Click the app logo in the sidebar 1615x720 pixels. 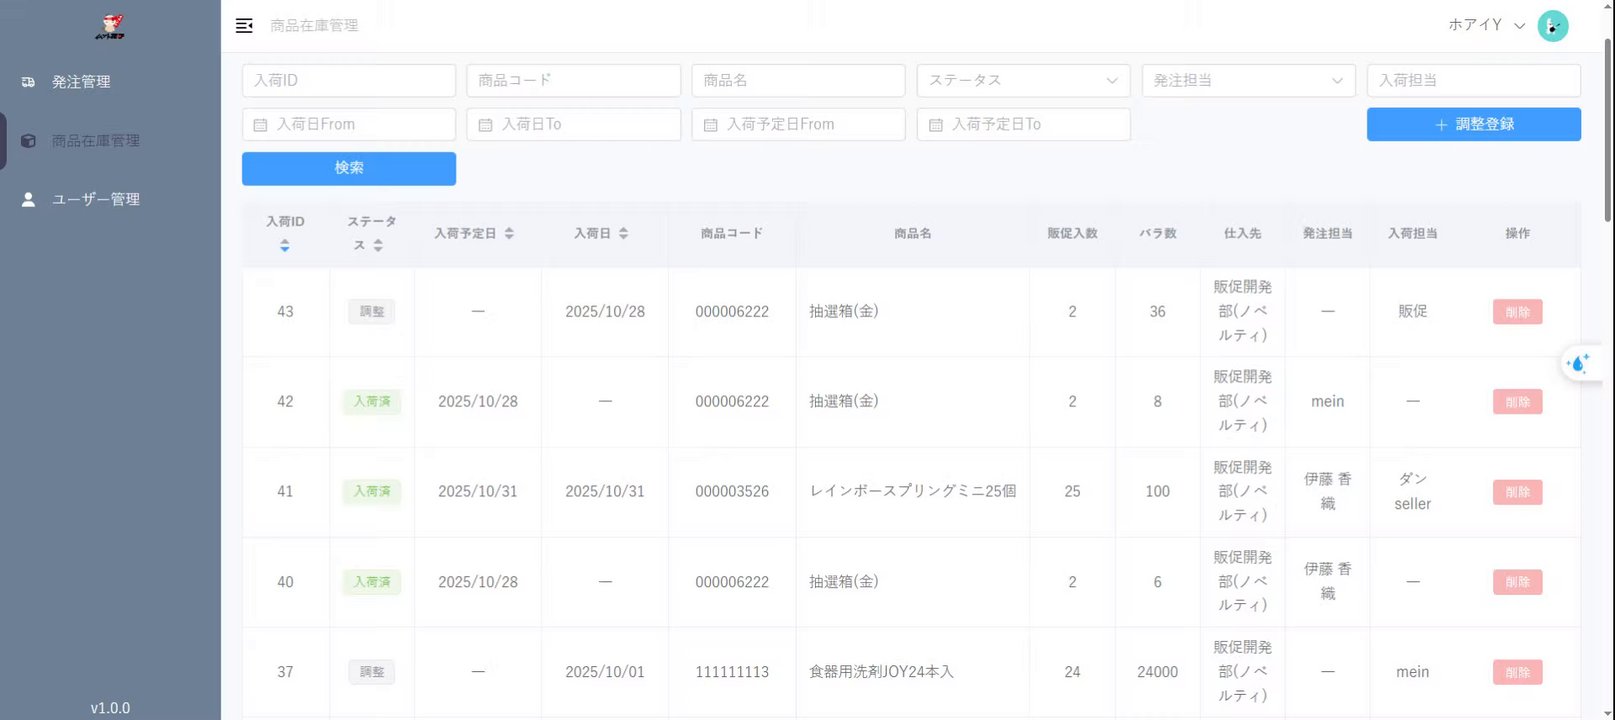110,27
